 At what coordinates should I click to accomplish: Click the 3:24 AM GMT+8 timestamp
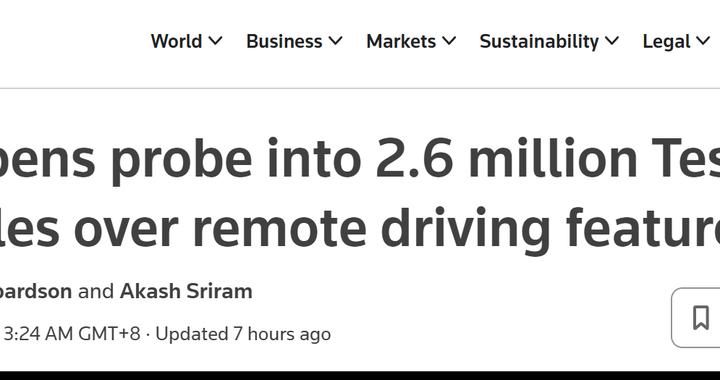(x=72, y=334)
